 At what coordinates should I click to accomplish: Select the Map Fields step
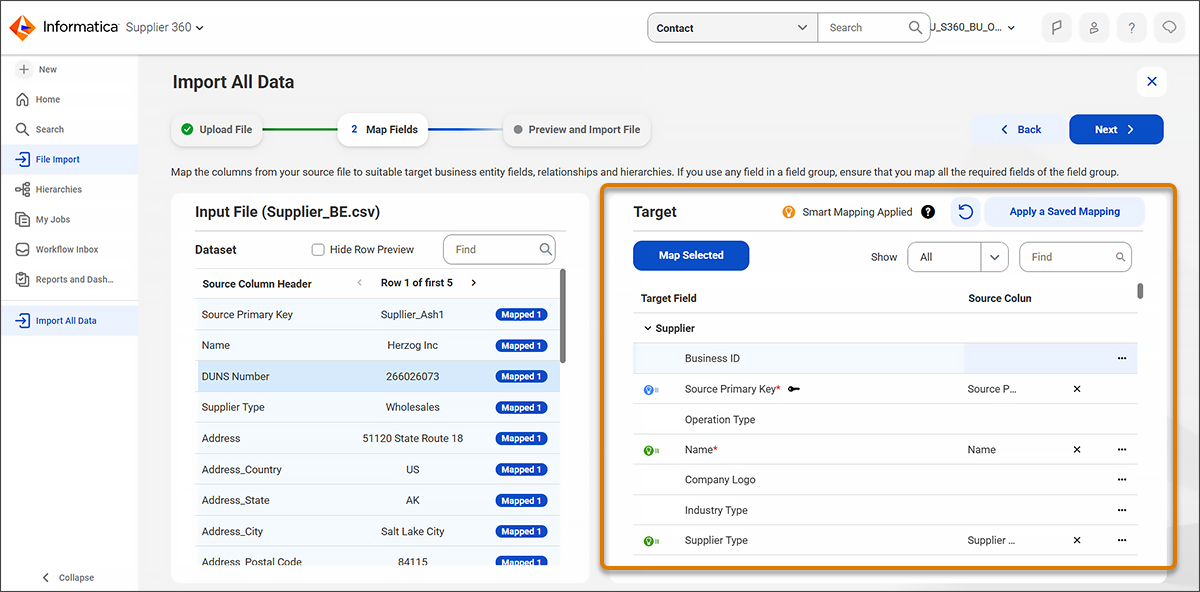click(384, 129)
